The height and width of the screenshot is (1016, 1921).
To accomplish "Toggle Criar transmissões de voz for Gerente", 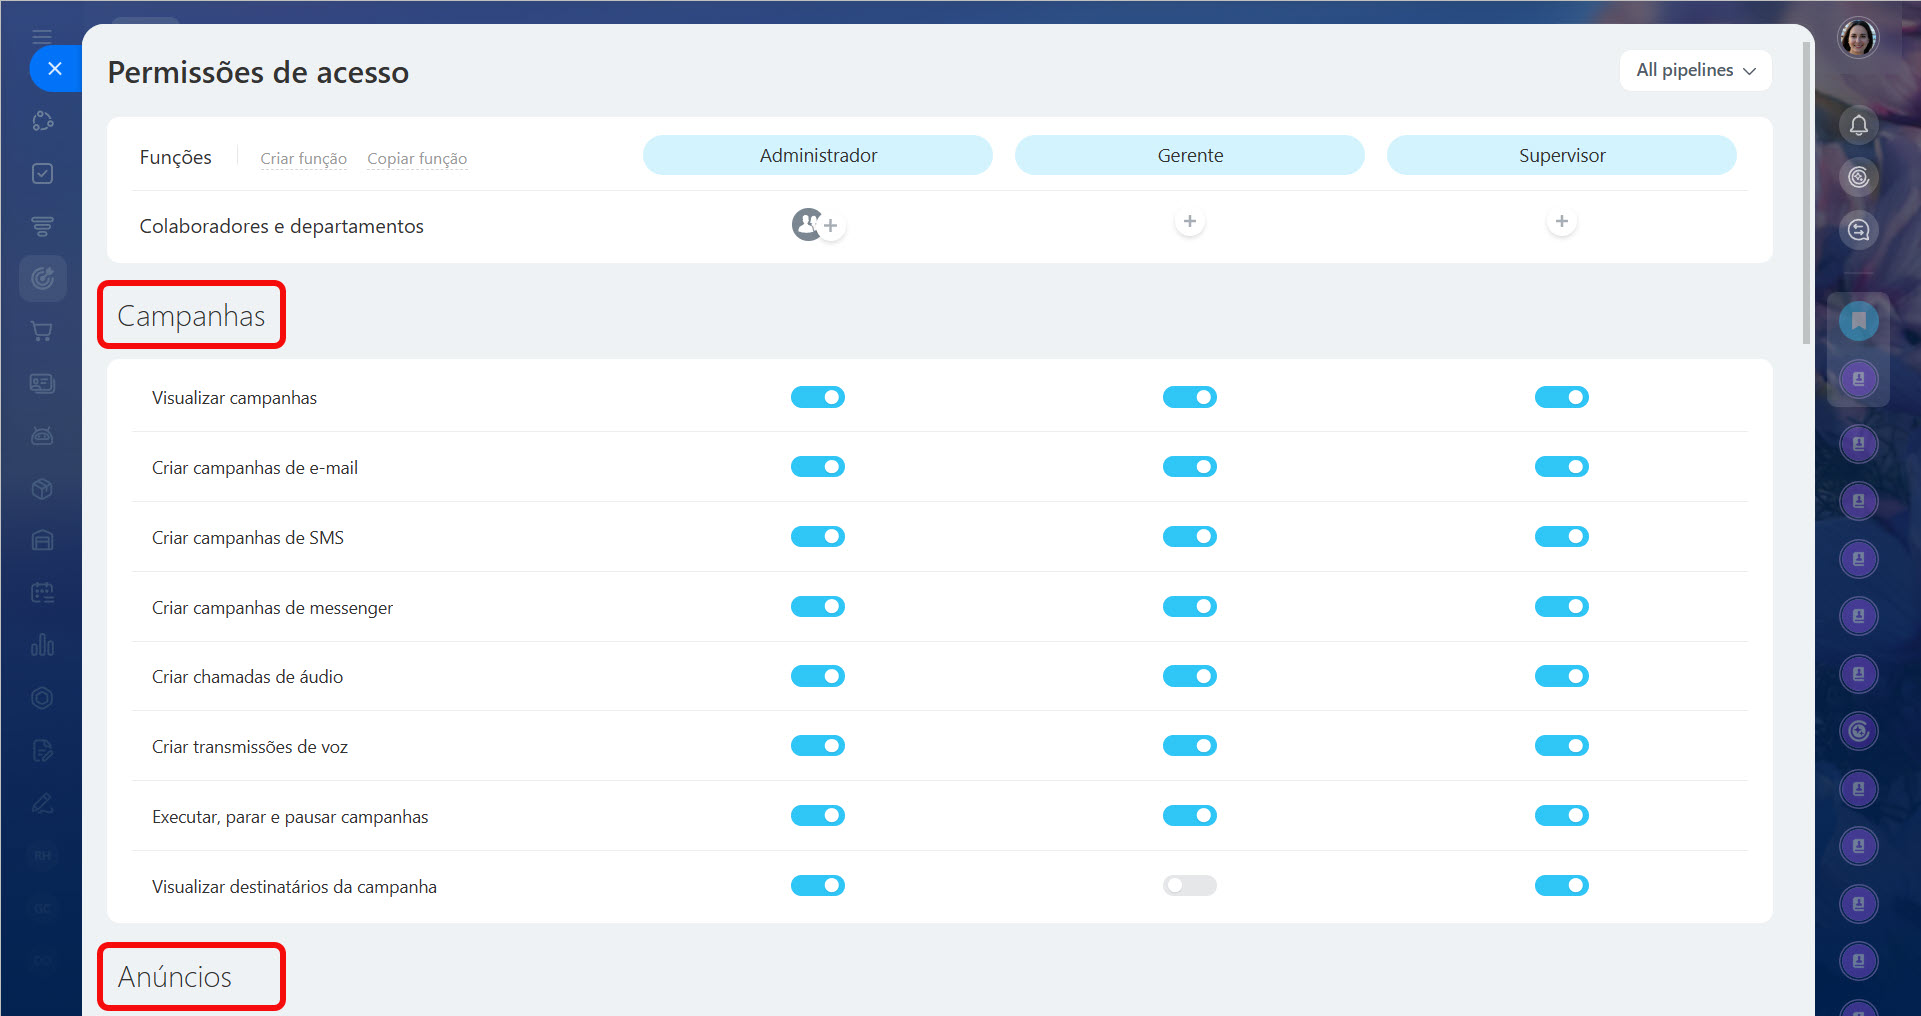I will tap(1190, 745).
